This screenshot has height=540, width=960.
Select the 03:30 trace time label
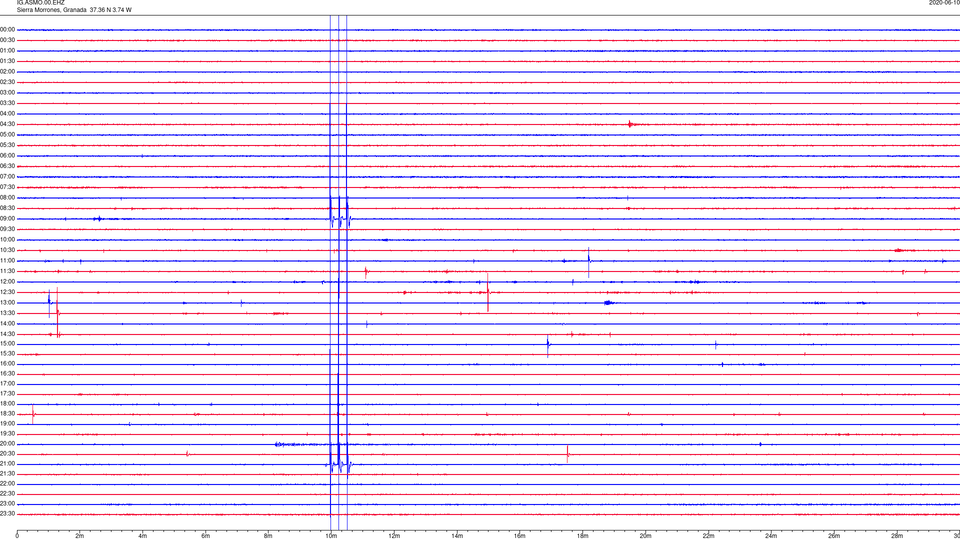8,103
